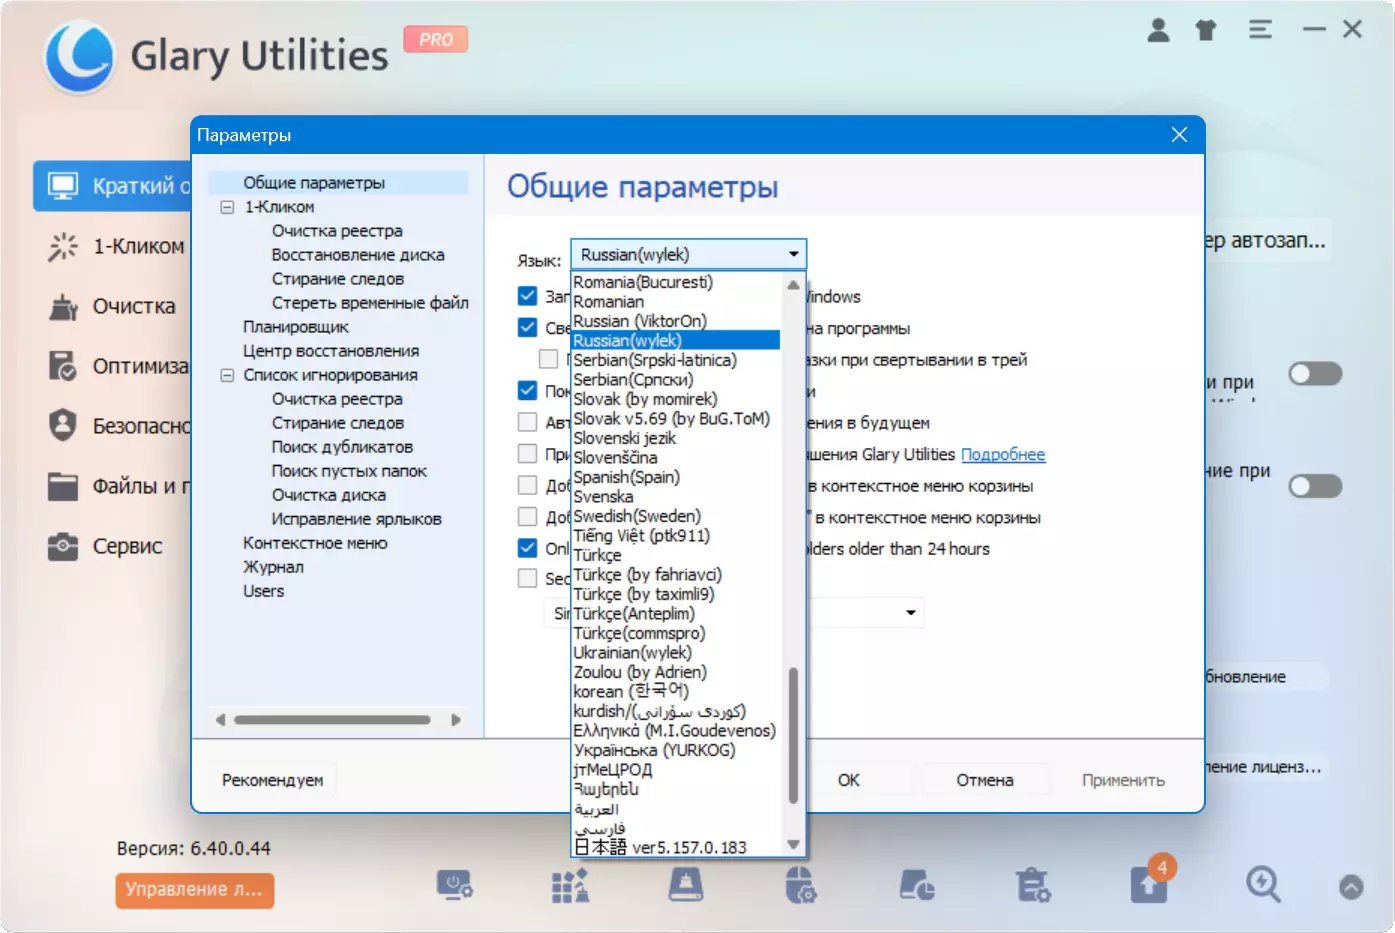Viewport: 1395px width, 933px height.
Task: Choose Ukrainian(wylek) from the language list
Action: coord(632,652)
